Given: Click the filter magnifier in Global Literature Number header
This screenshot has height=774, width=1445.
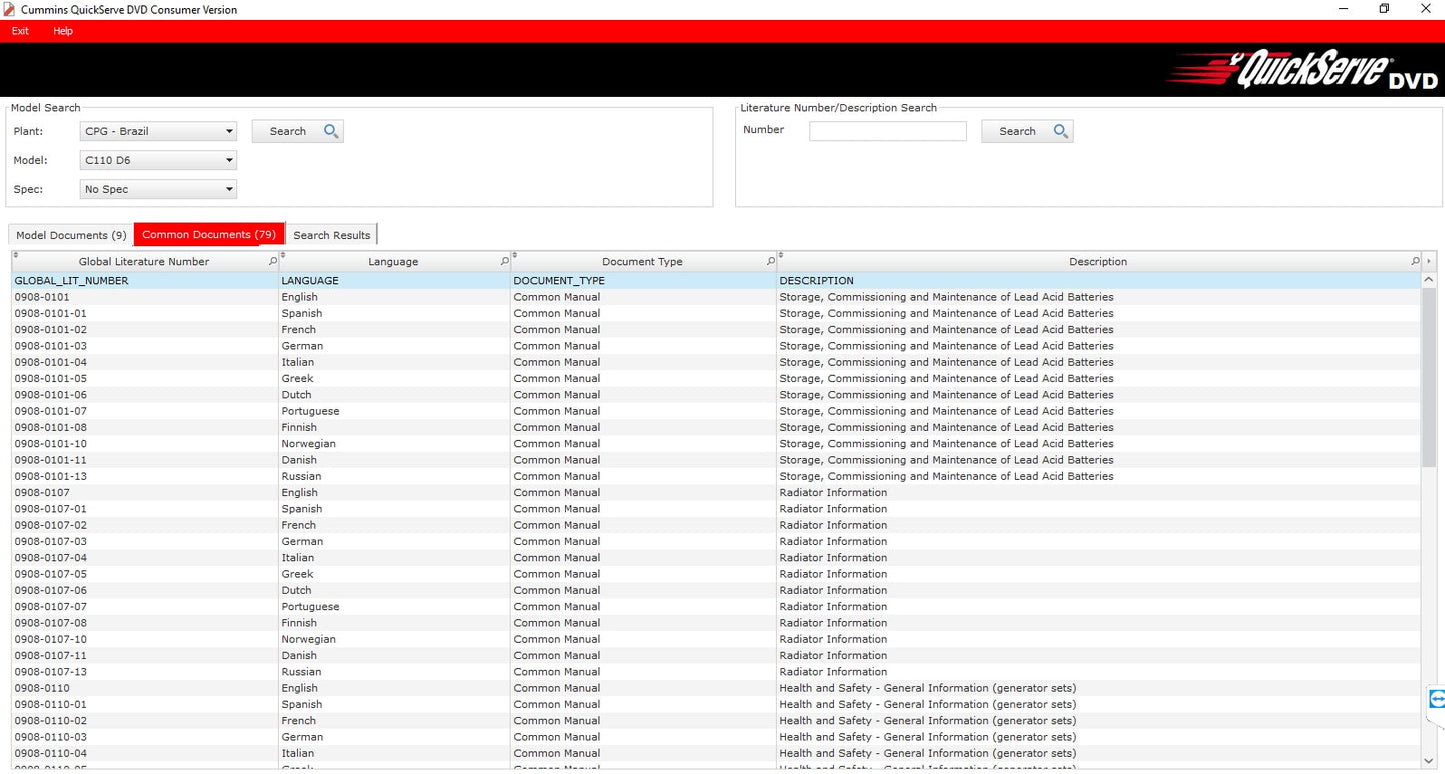Looking at the screenshot, I should point(273,262).
